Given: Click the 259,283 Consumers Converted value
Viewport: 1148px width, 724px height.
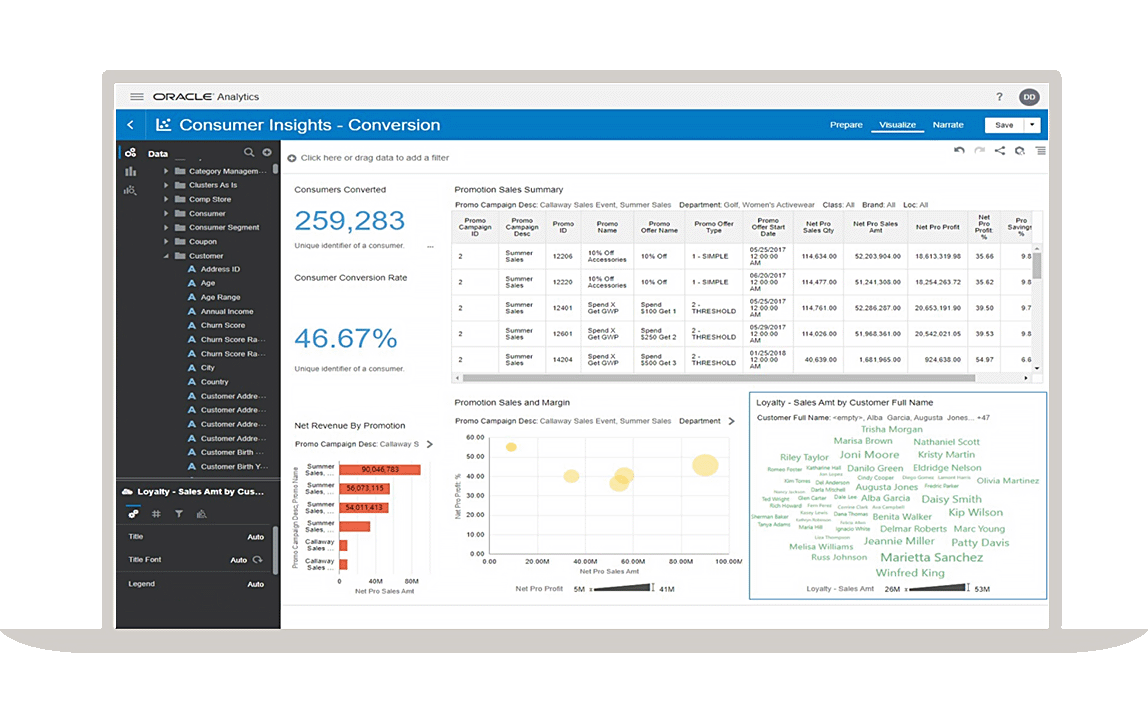Looking at the screenshot, I should 349,220.
